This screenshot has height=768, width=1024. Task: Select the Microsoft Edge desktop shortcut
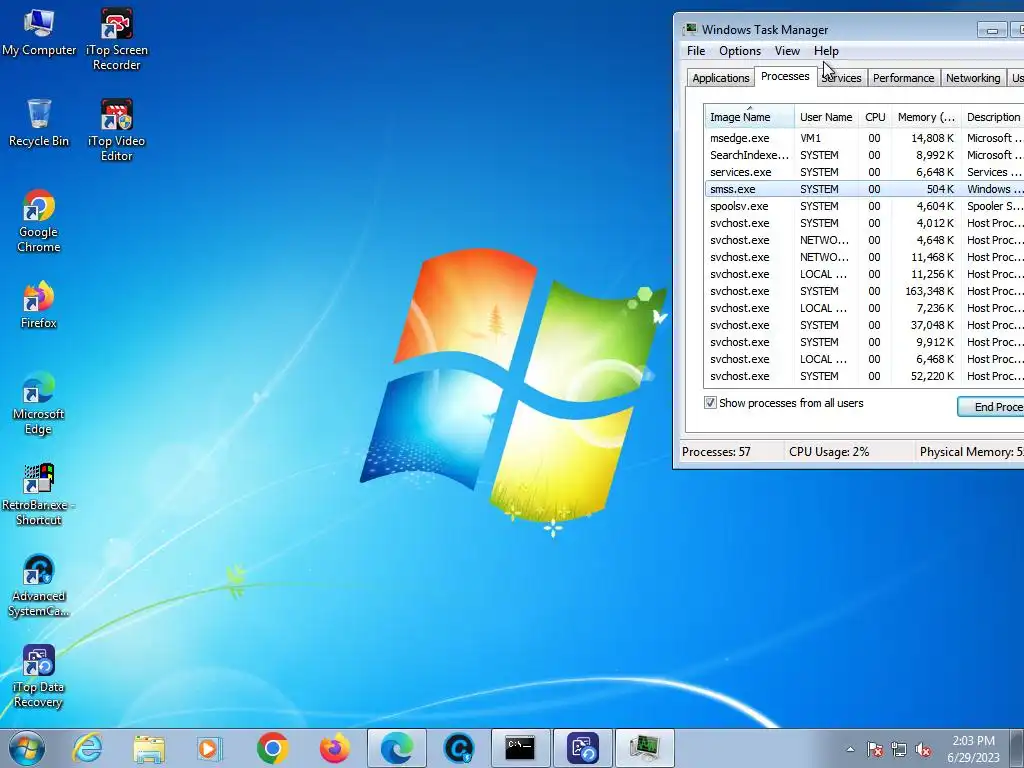(x=39, y=403)
